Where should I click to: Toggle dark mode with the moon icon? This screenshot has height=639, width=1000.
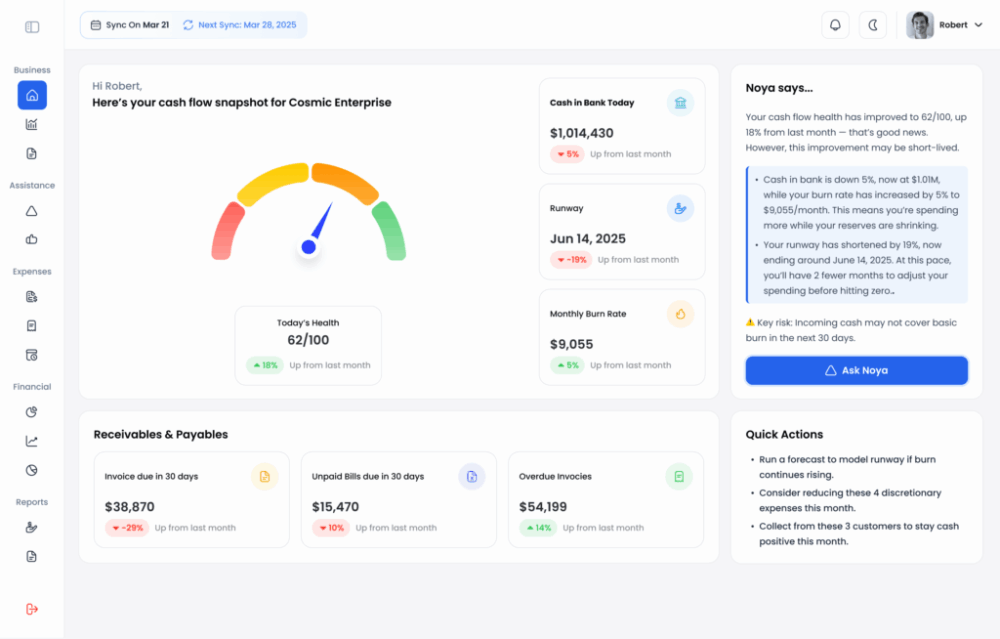(872, 25)
